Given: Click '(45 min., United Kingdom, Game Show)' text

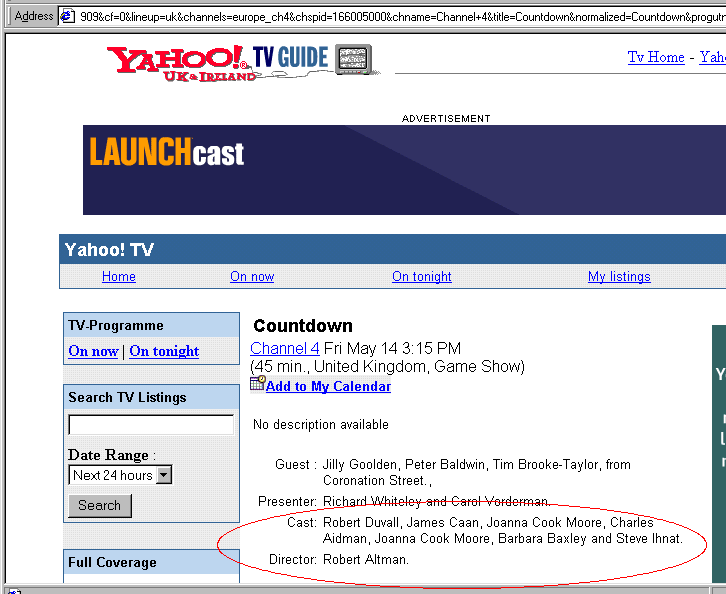Looking at the screenshot, I should [x=388, y=367].
